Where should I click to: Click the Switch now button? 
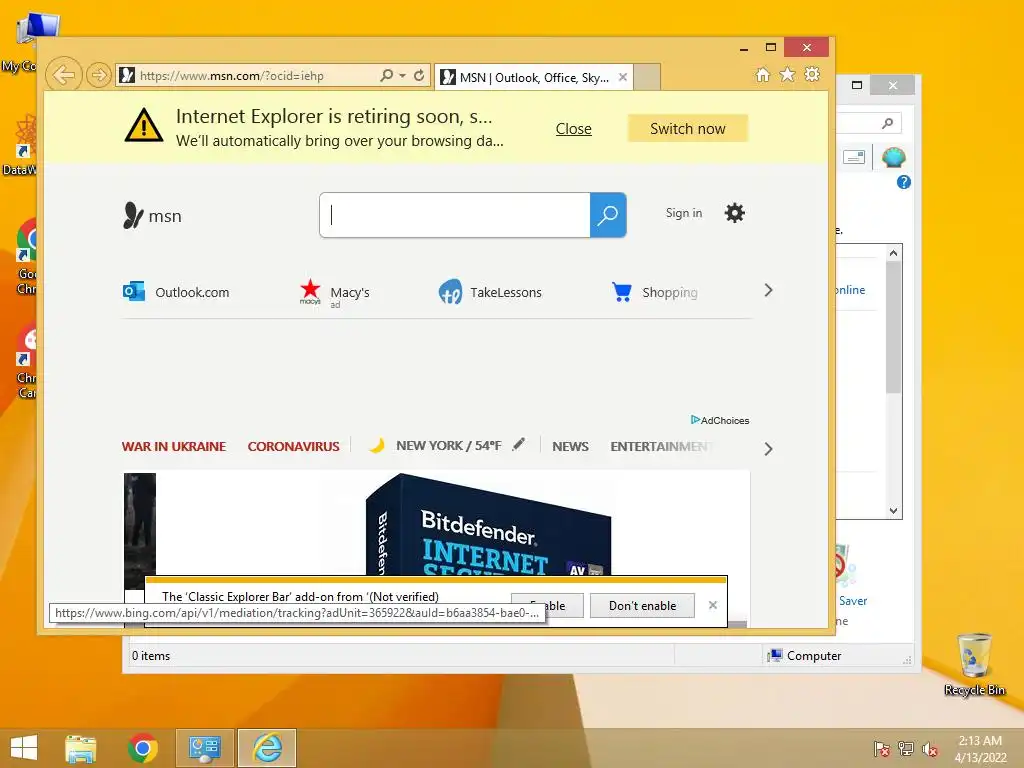[x=688, y=129]
